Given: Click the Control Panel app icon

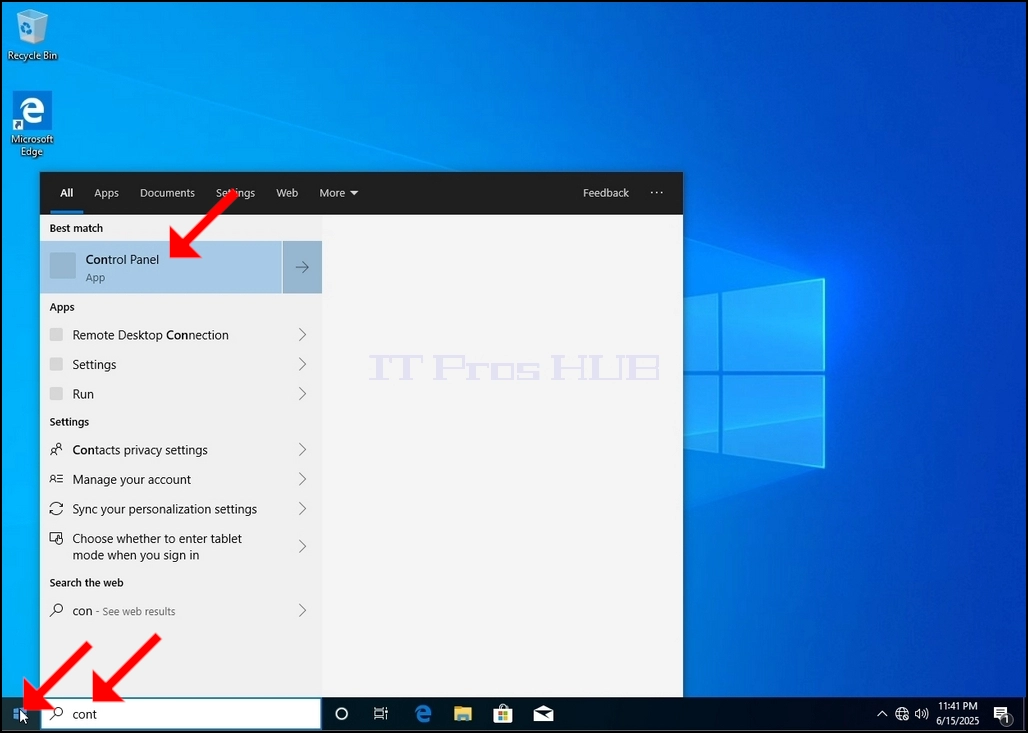Looking at the screenshot, I should [x=63, y=266].
